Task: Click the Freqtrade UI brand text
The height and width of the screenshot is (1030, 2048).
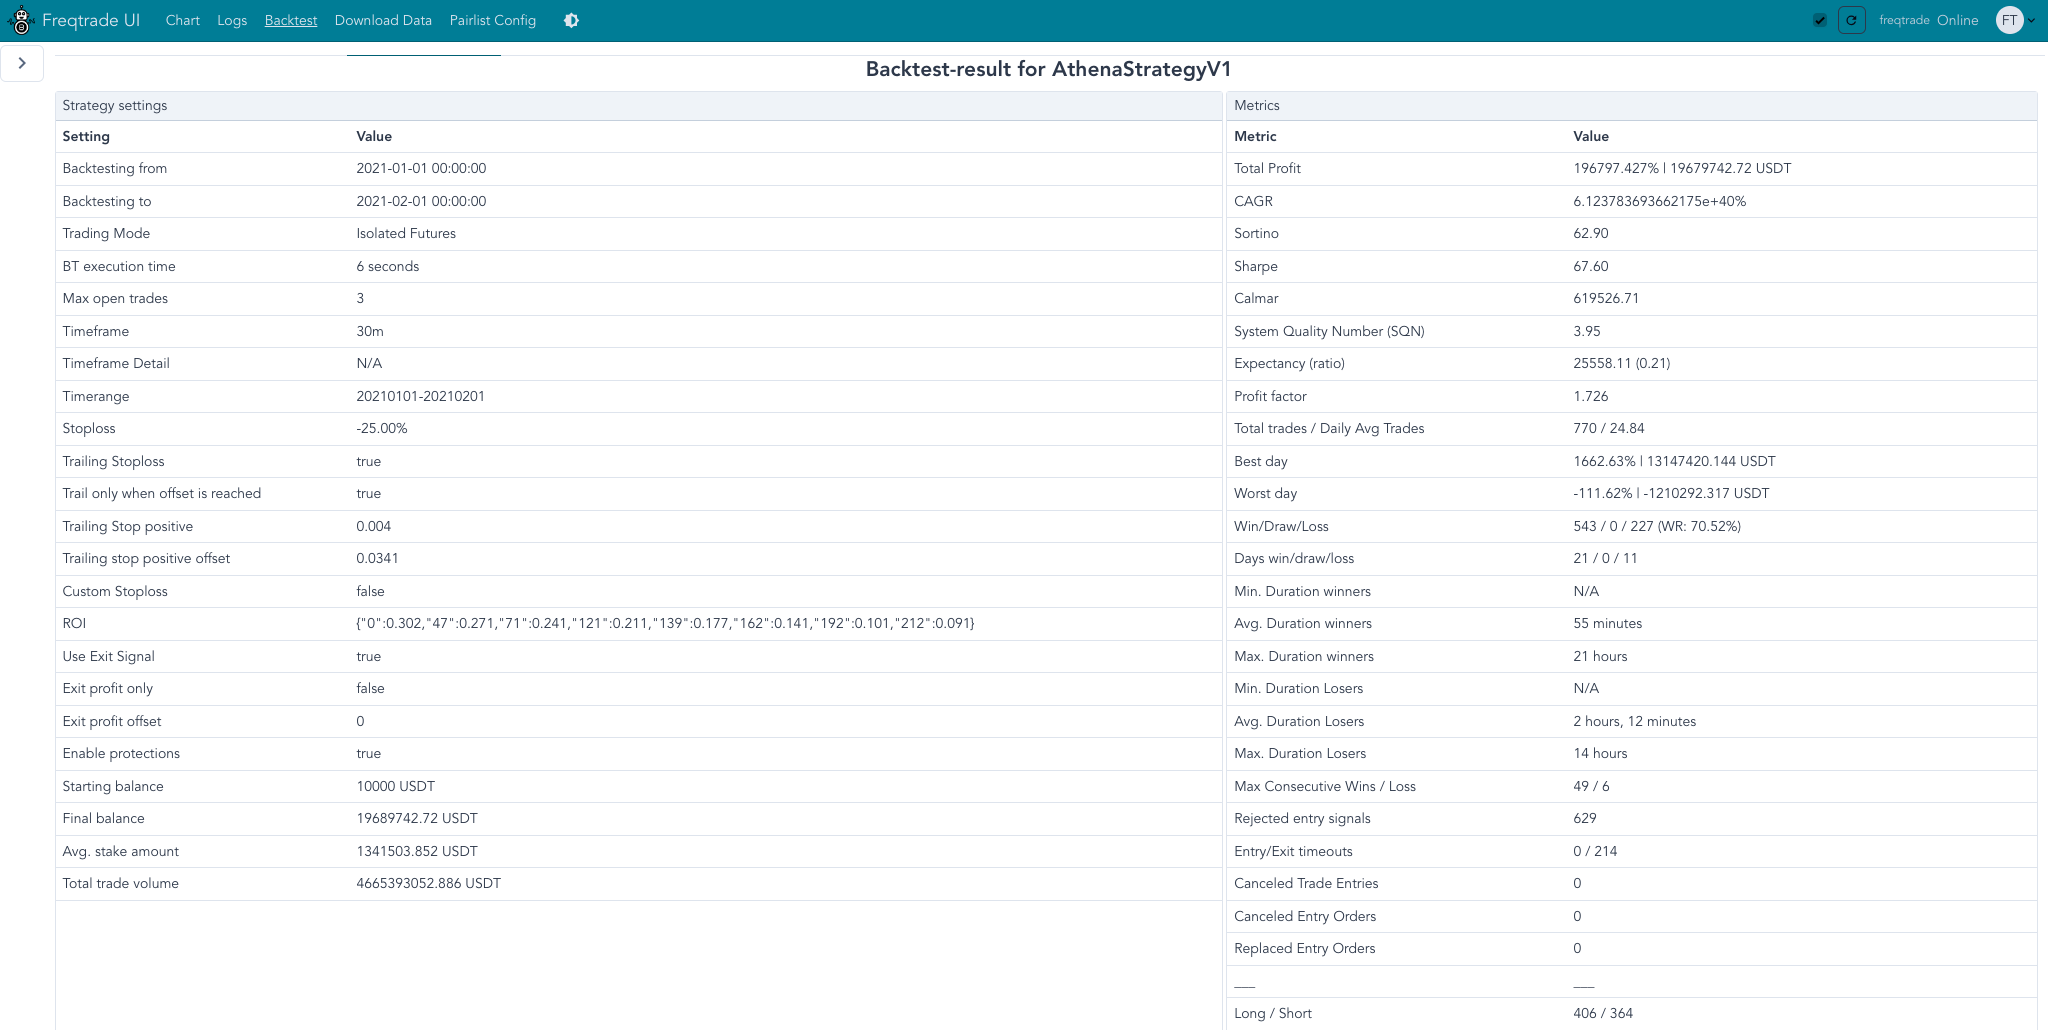Action: [91, 21]
